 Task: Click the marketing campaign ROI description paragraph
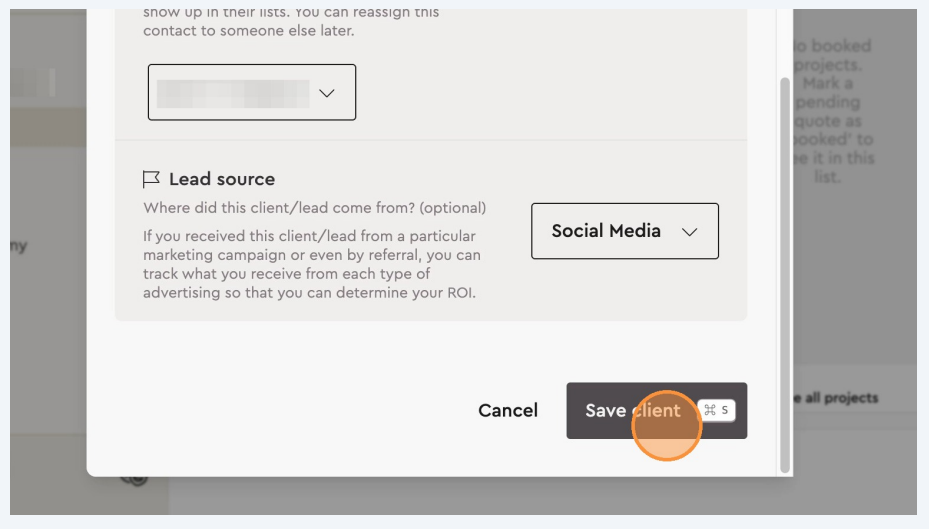point(311,265)
